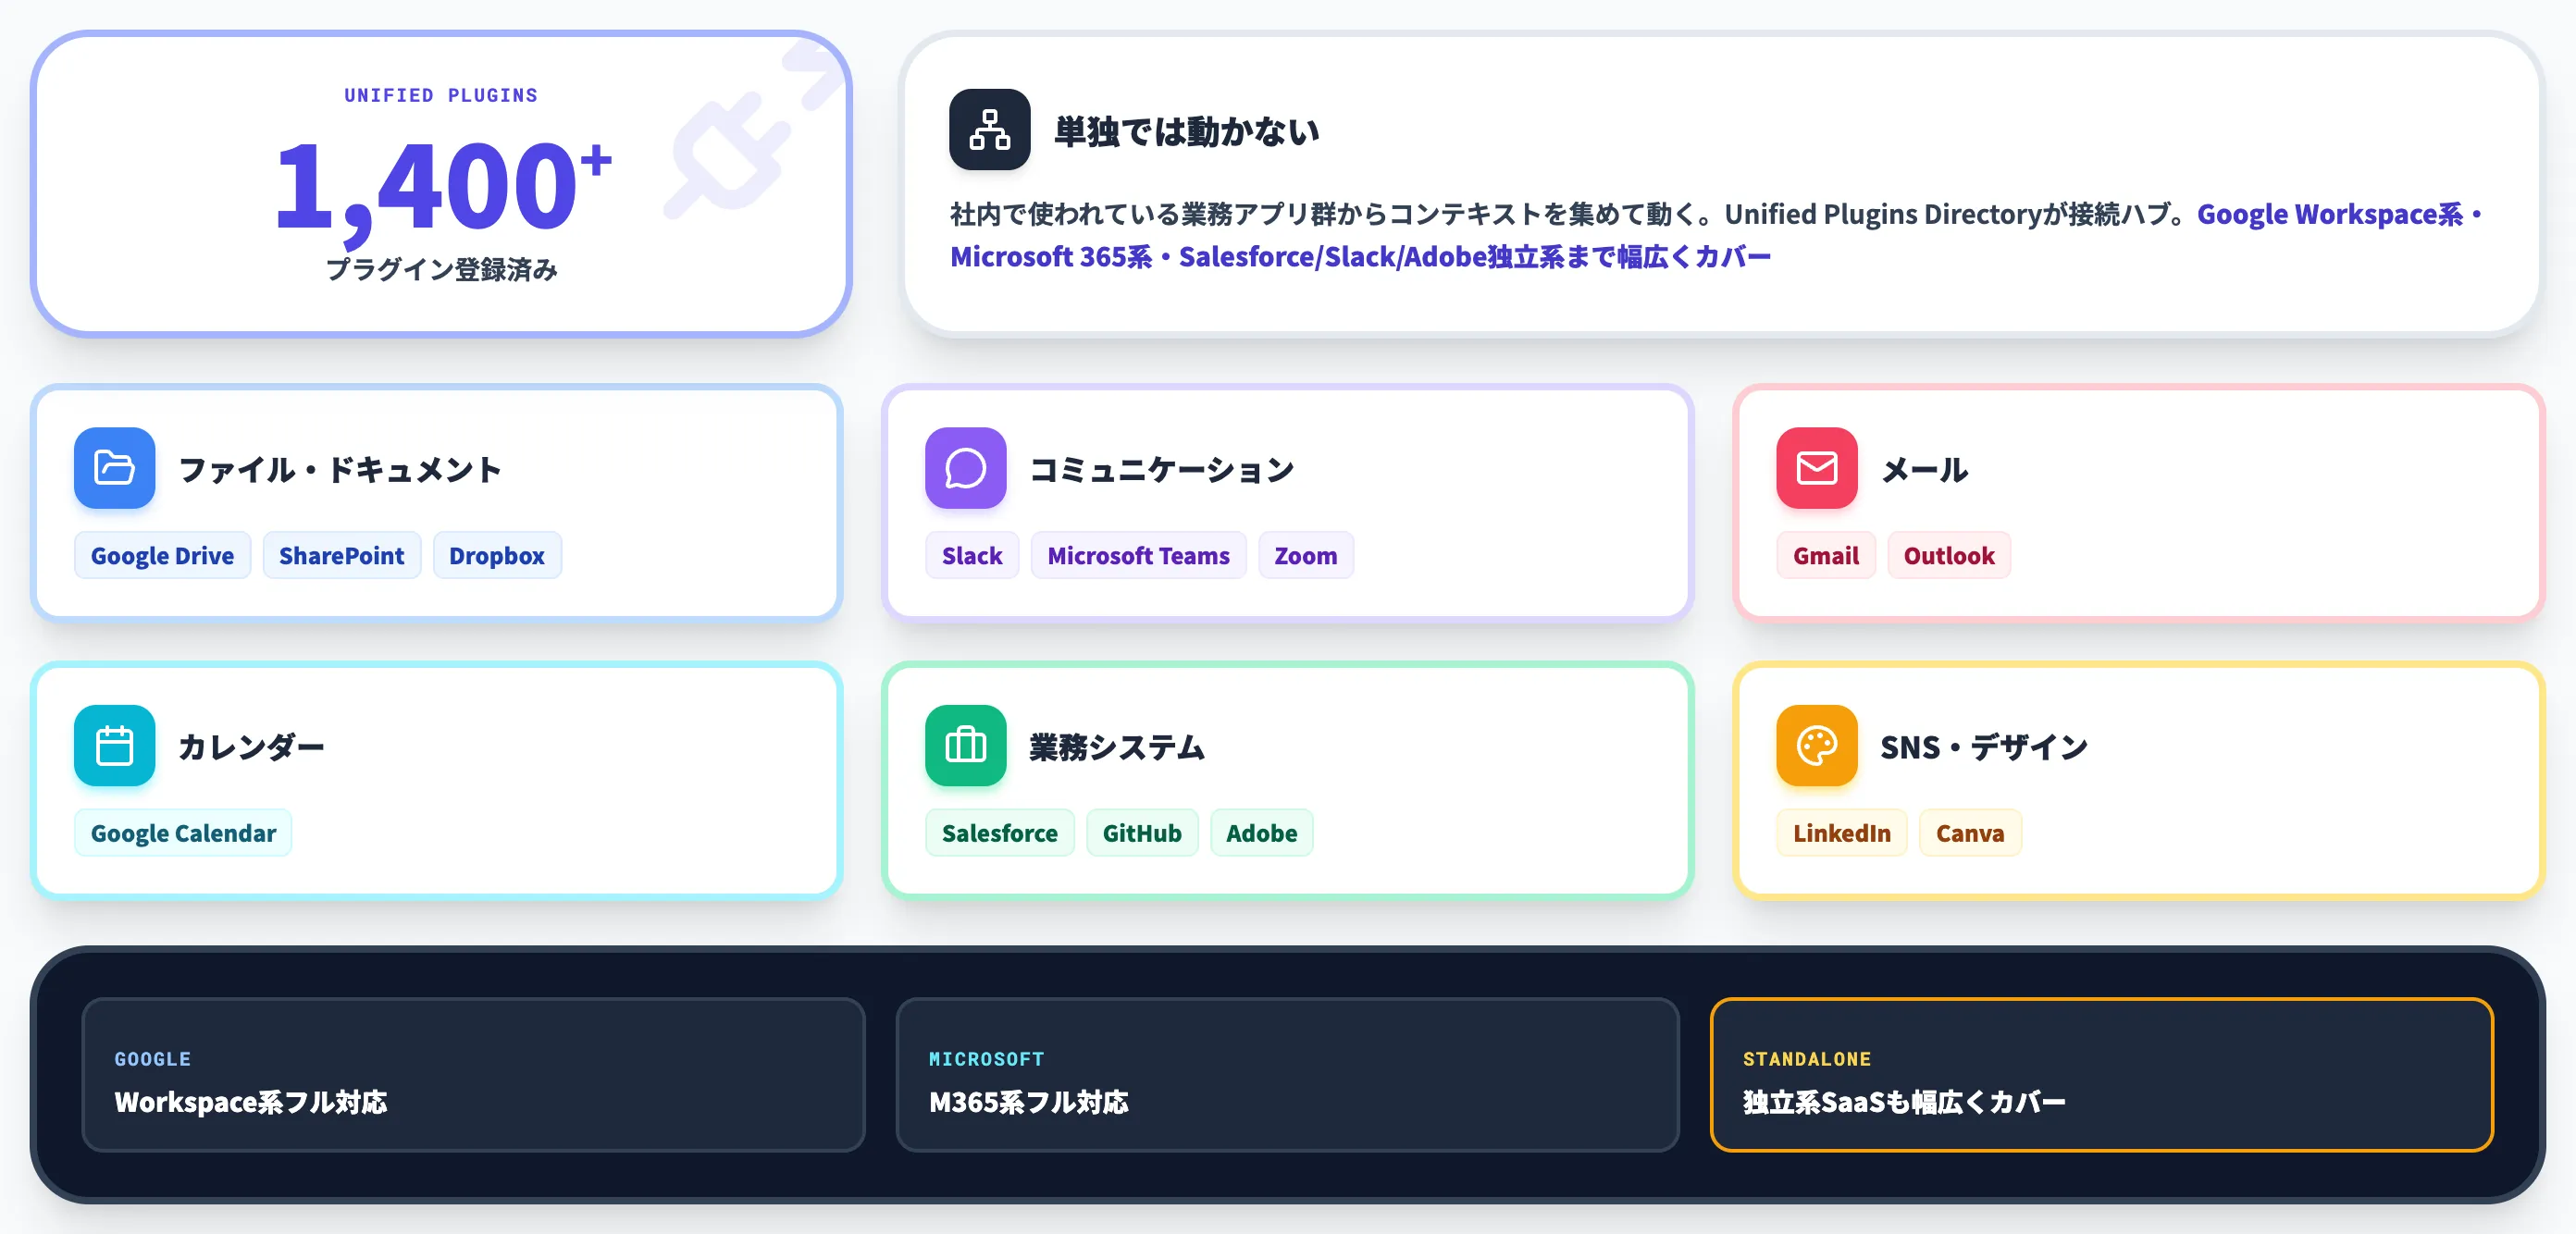Choose the Zoom tag

(x=1305, y=555)
